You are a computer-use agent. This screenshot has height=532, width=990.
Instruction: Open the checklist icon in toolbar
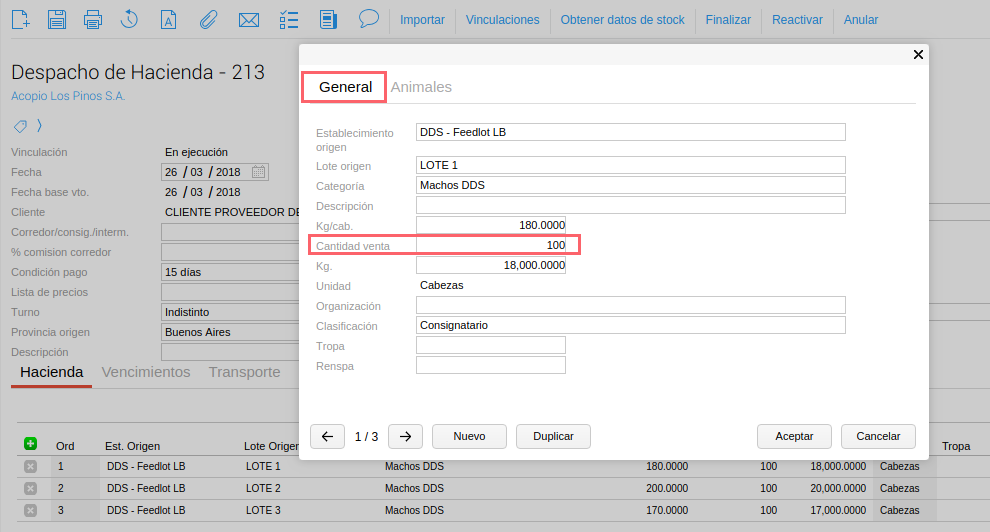(288, 19)
